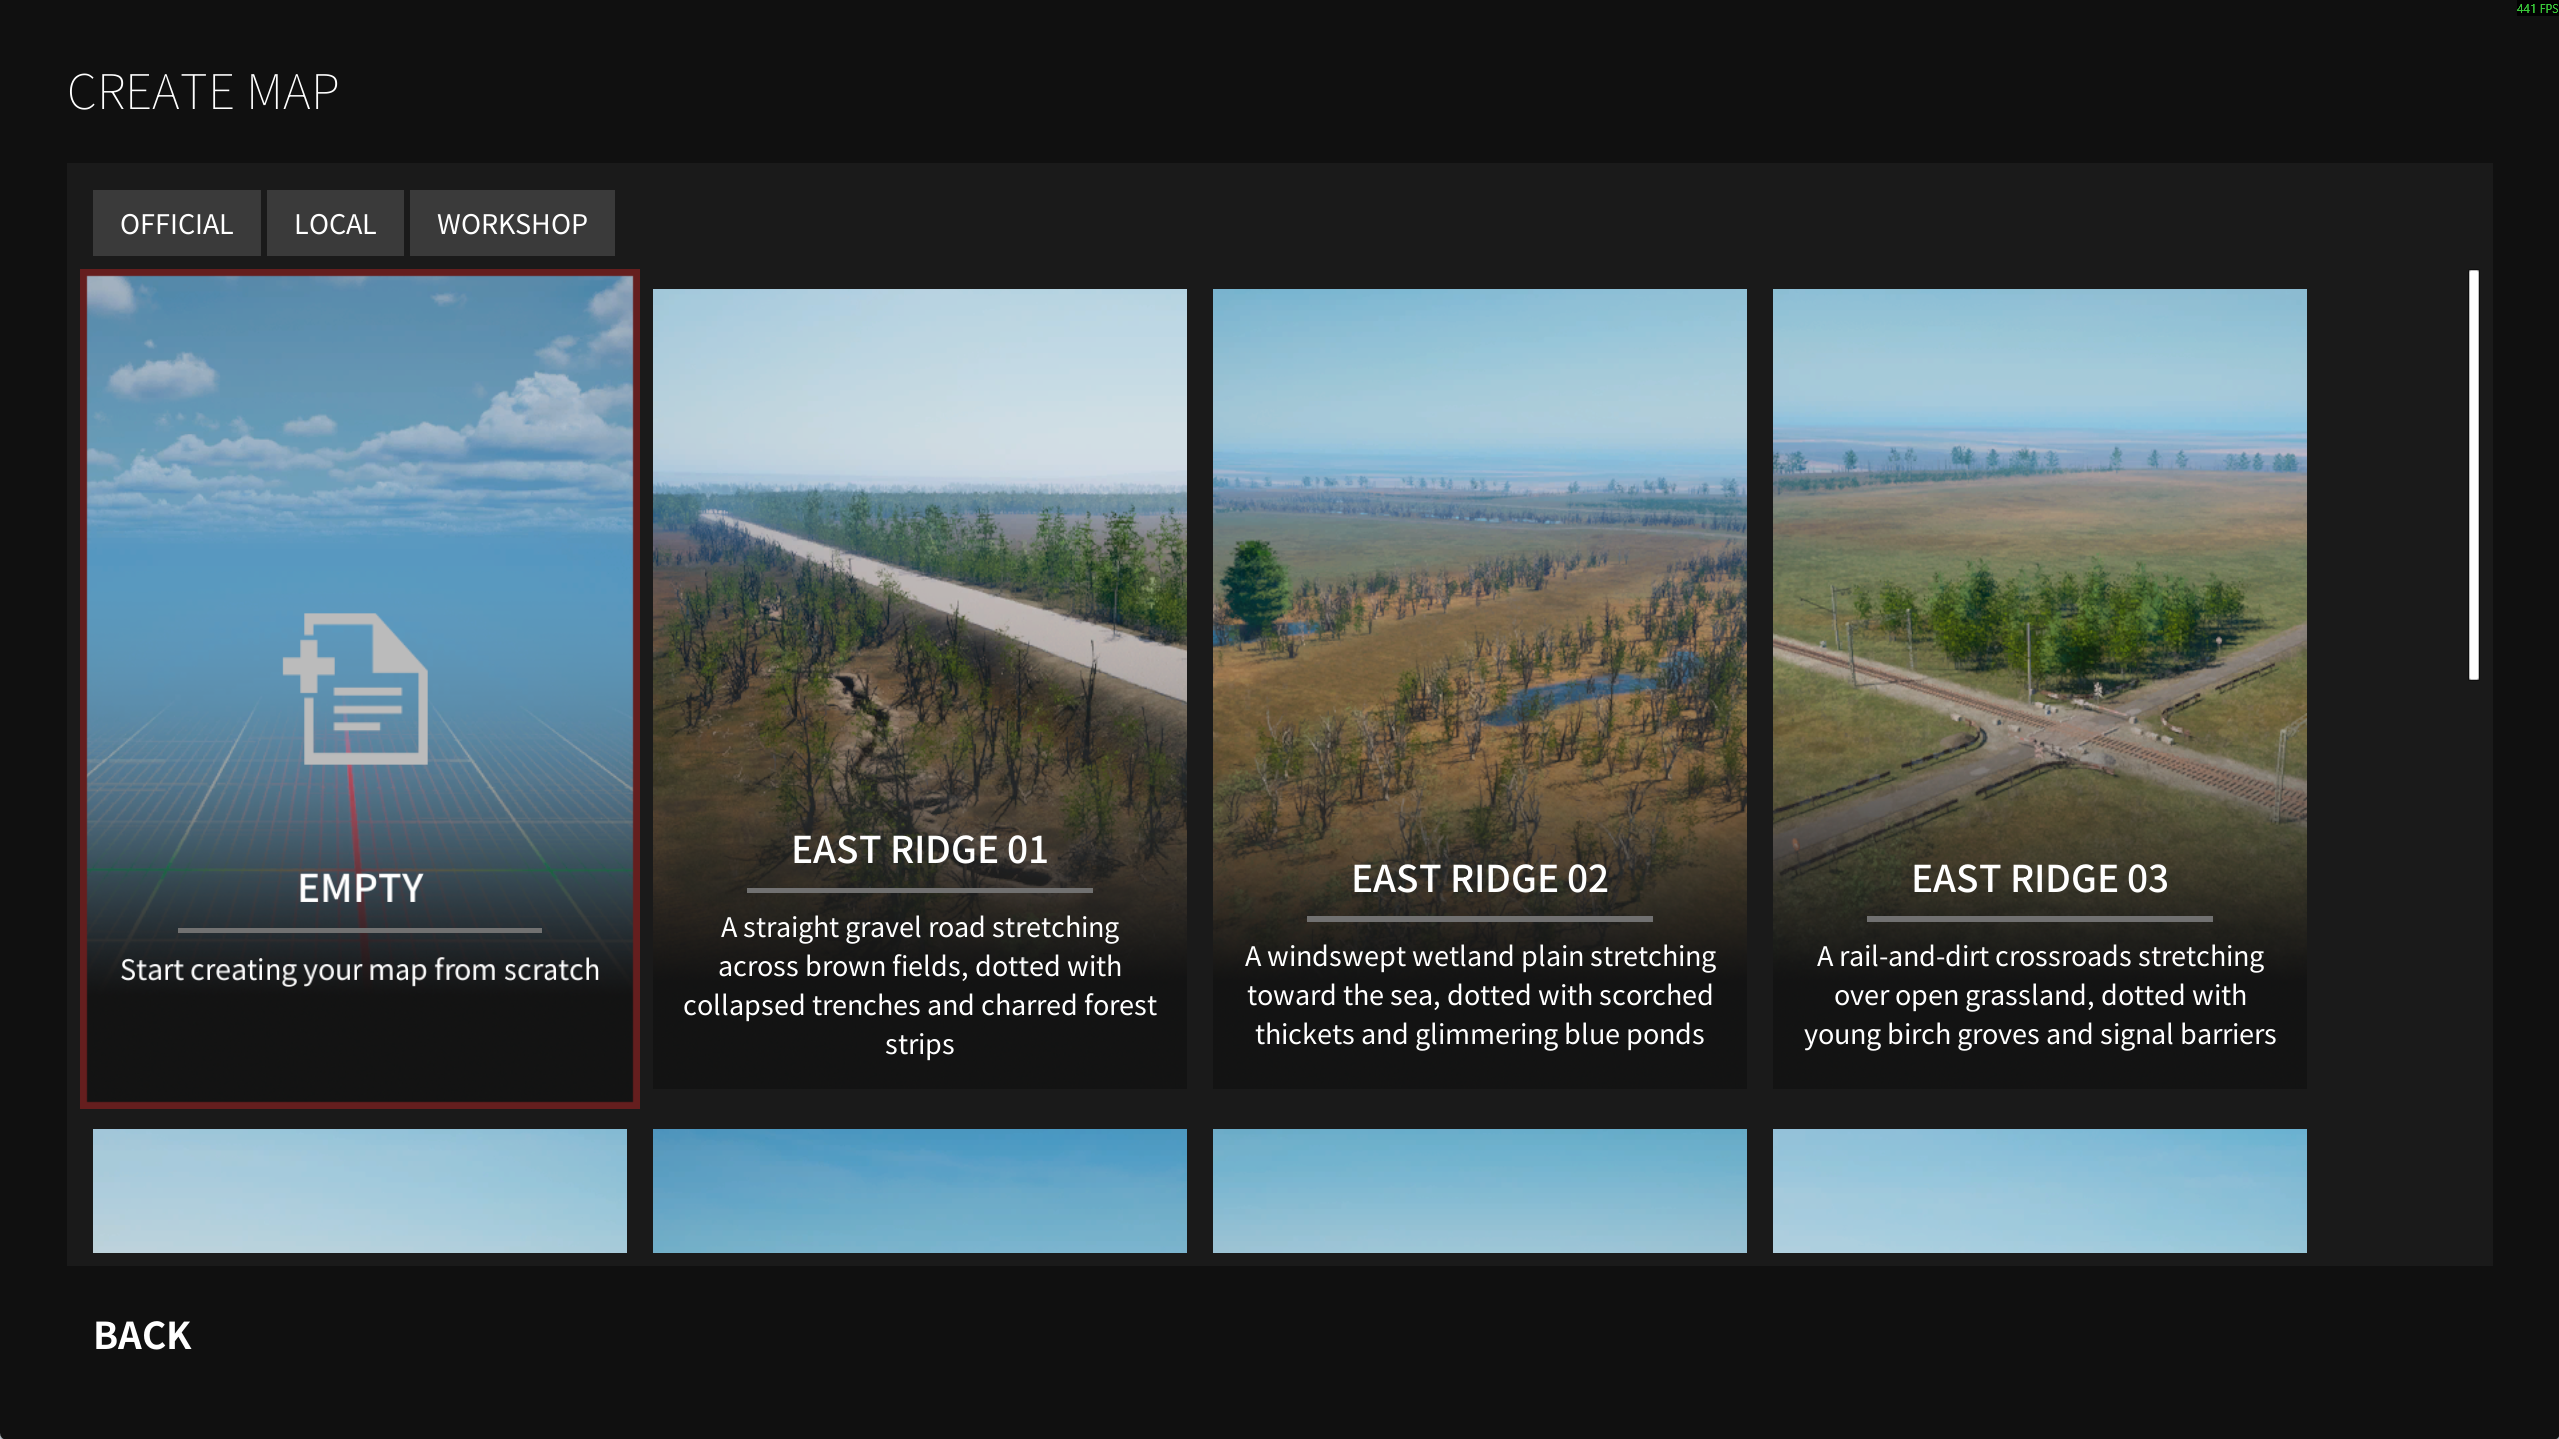Click the EAST RIDGE 02 title

[x=1479, y=879]
